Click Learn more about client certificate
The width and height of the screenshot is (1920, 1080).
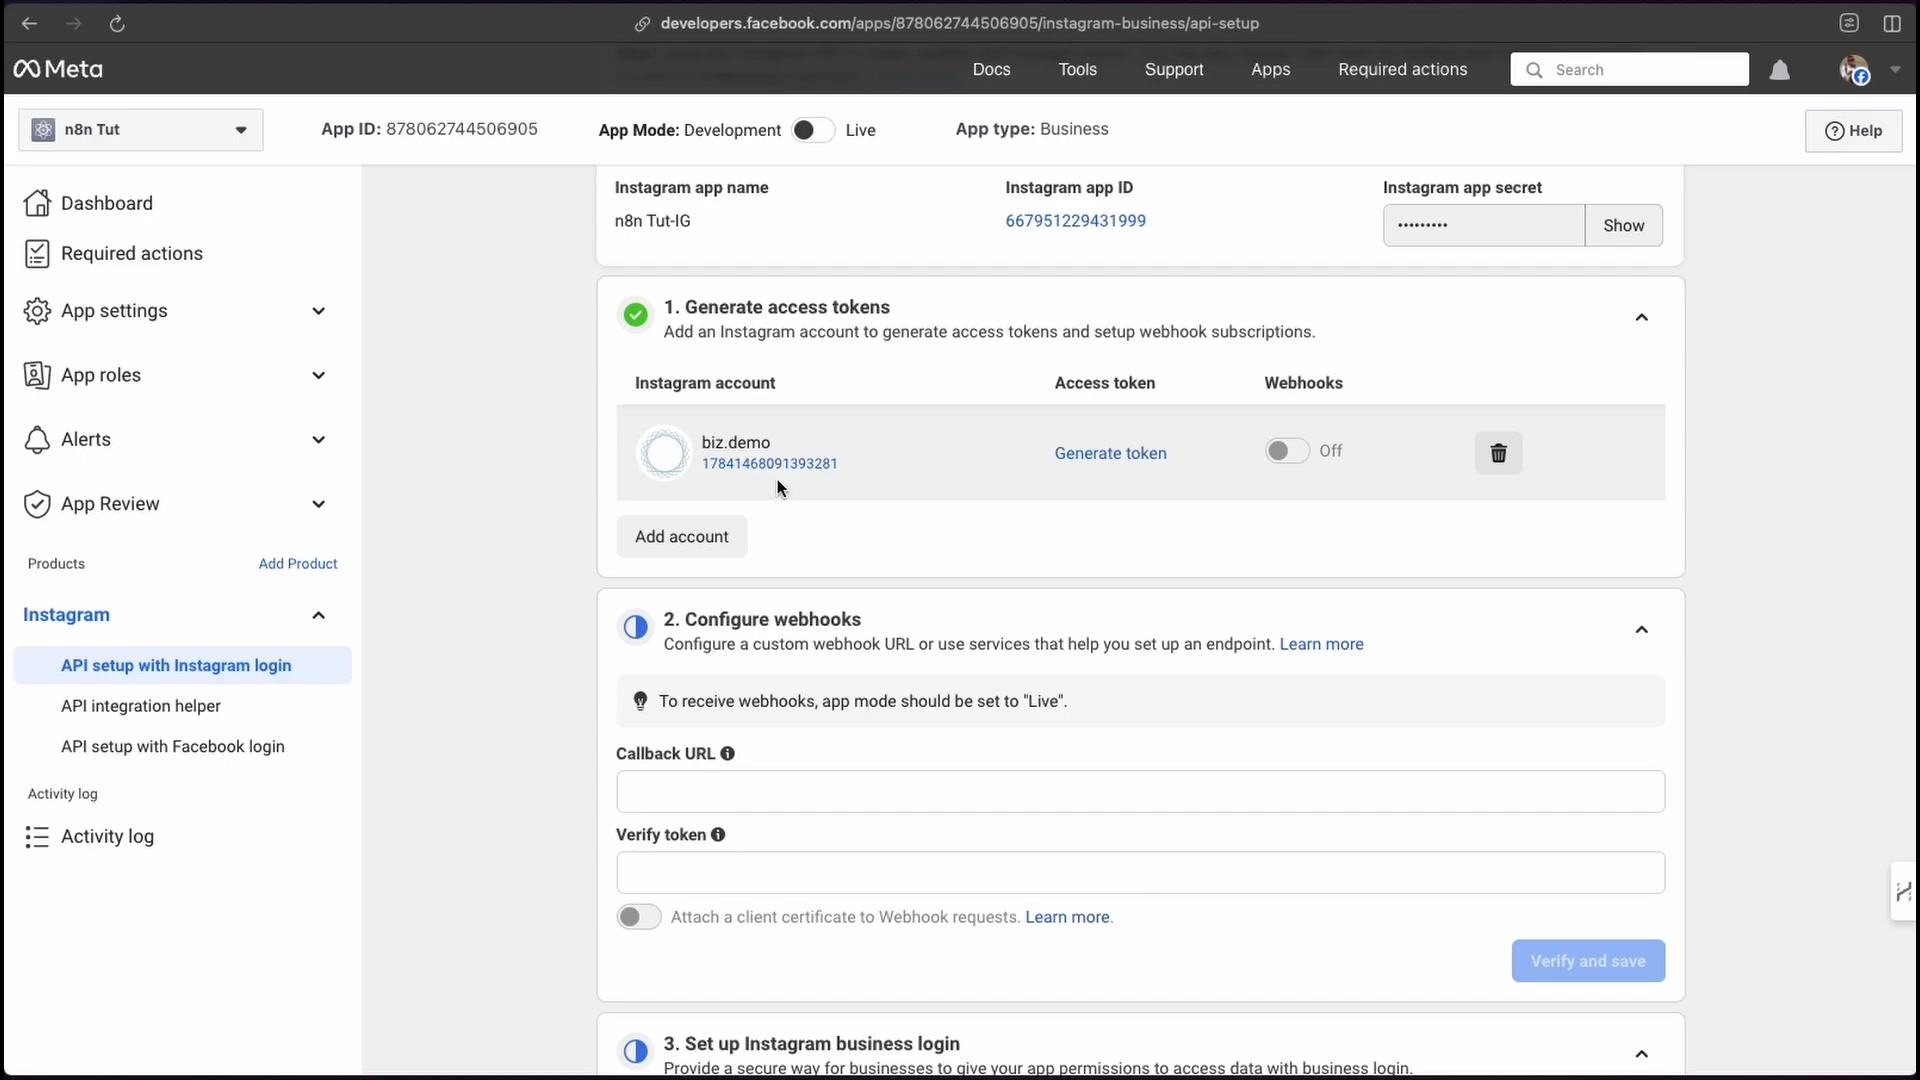point(1067,917)
